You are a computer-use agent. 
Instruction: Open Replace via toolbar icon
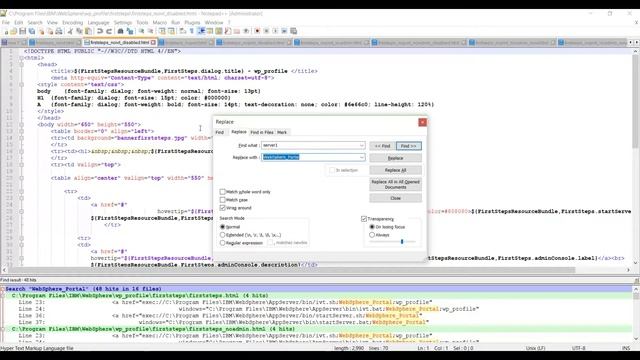tap(130, 31)
